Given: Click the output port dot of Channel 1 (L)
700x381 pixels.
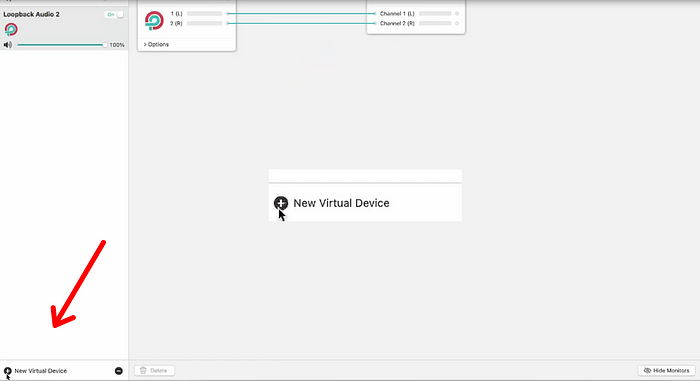Looking at the screenshot, I should tap(457, 14).
